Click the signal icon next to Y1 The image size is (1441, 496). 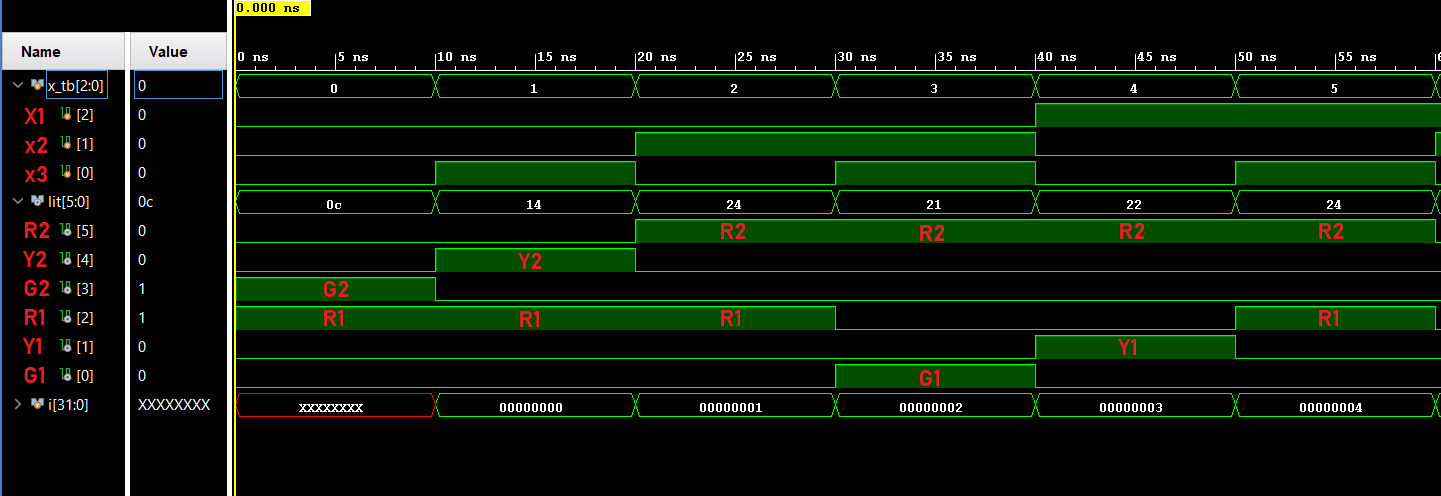(x=67, y=346)
